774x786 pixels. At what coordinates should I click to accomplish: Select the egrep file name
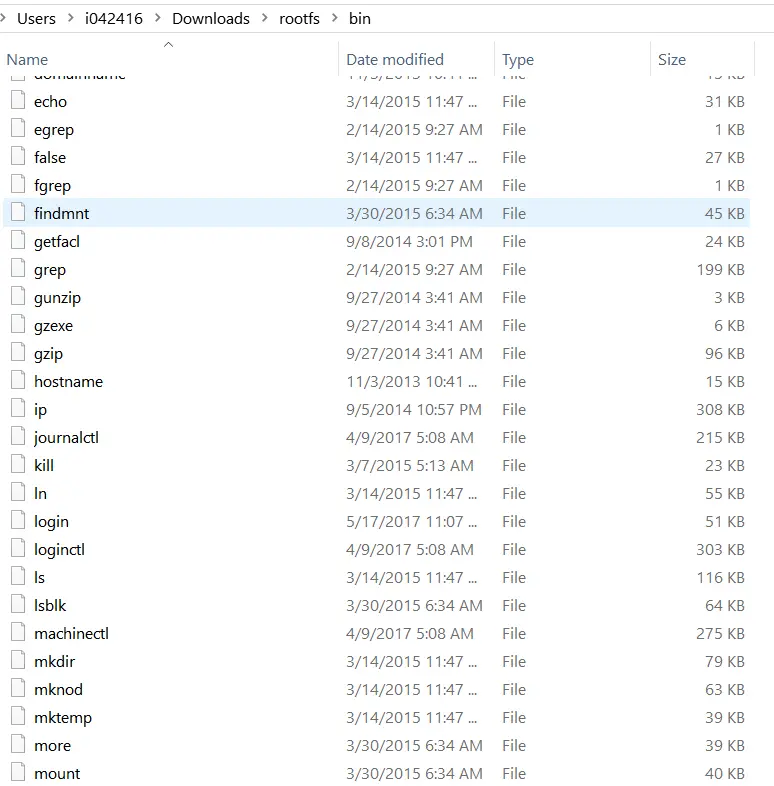coord(54,130)
